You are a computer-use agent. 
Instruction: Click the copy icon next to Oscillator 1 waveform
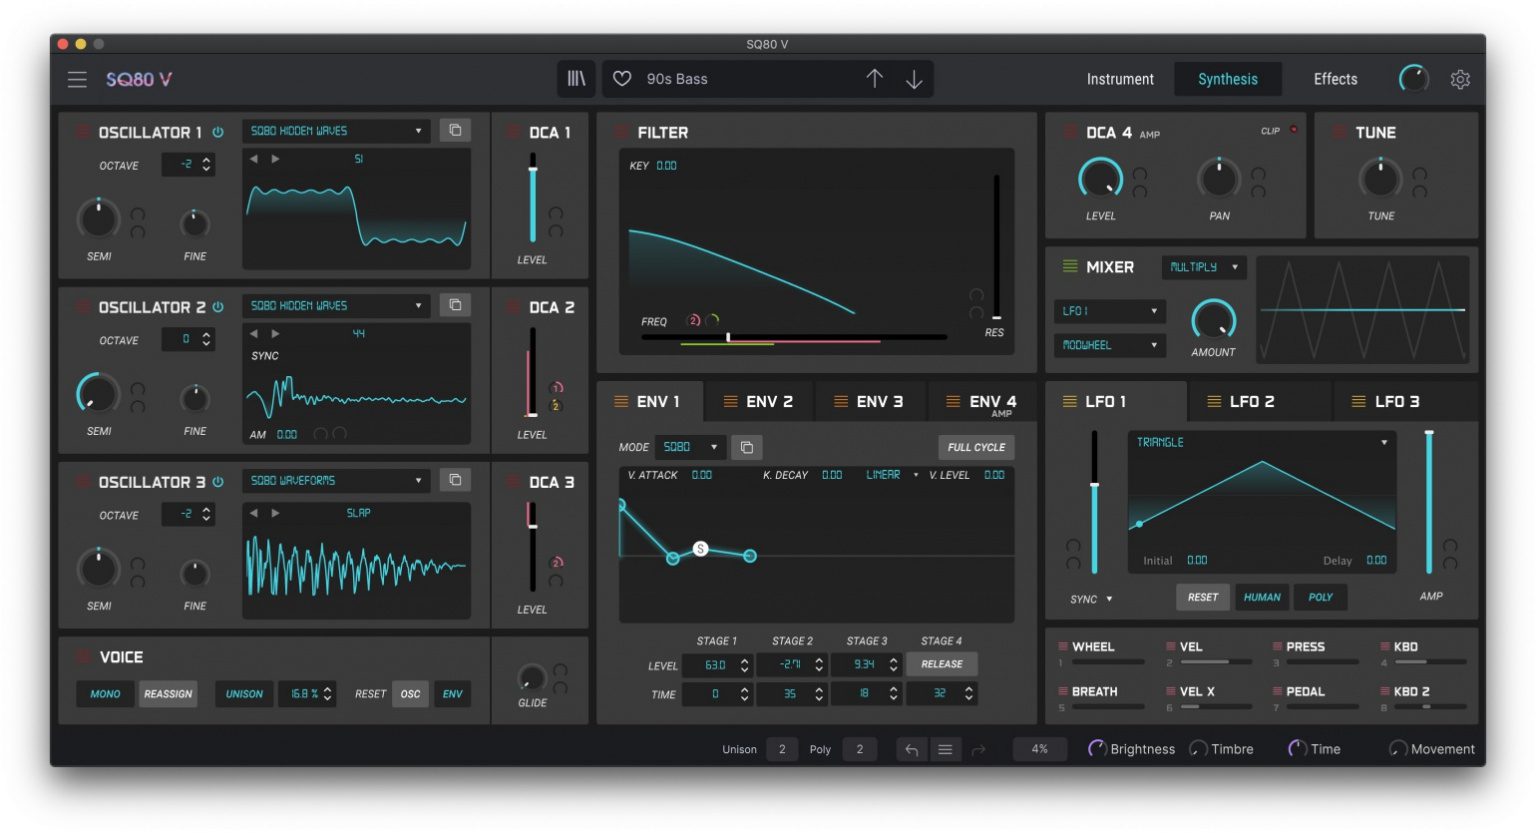pos(455,130)
